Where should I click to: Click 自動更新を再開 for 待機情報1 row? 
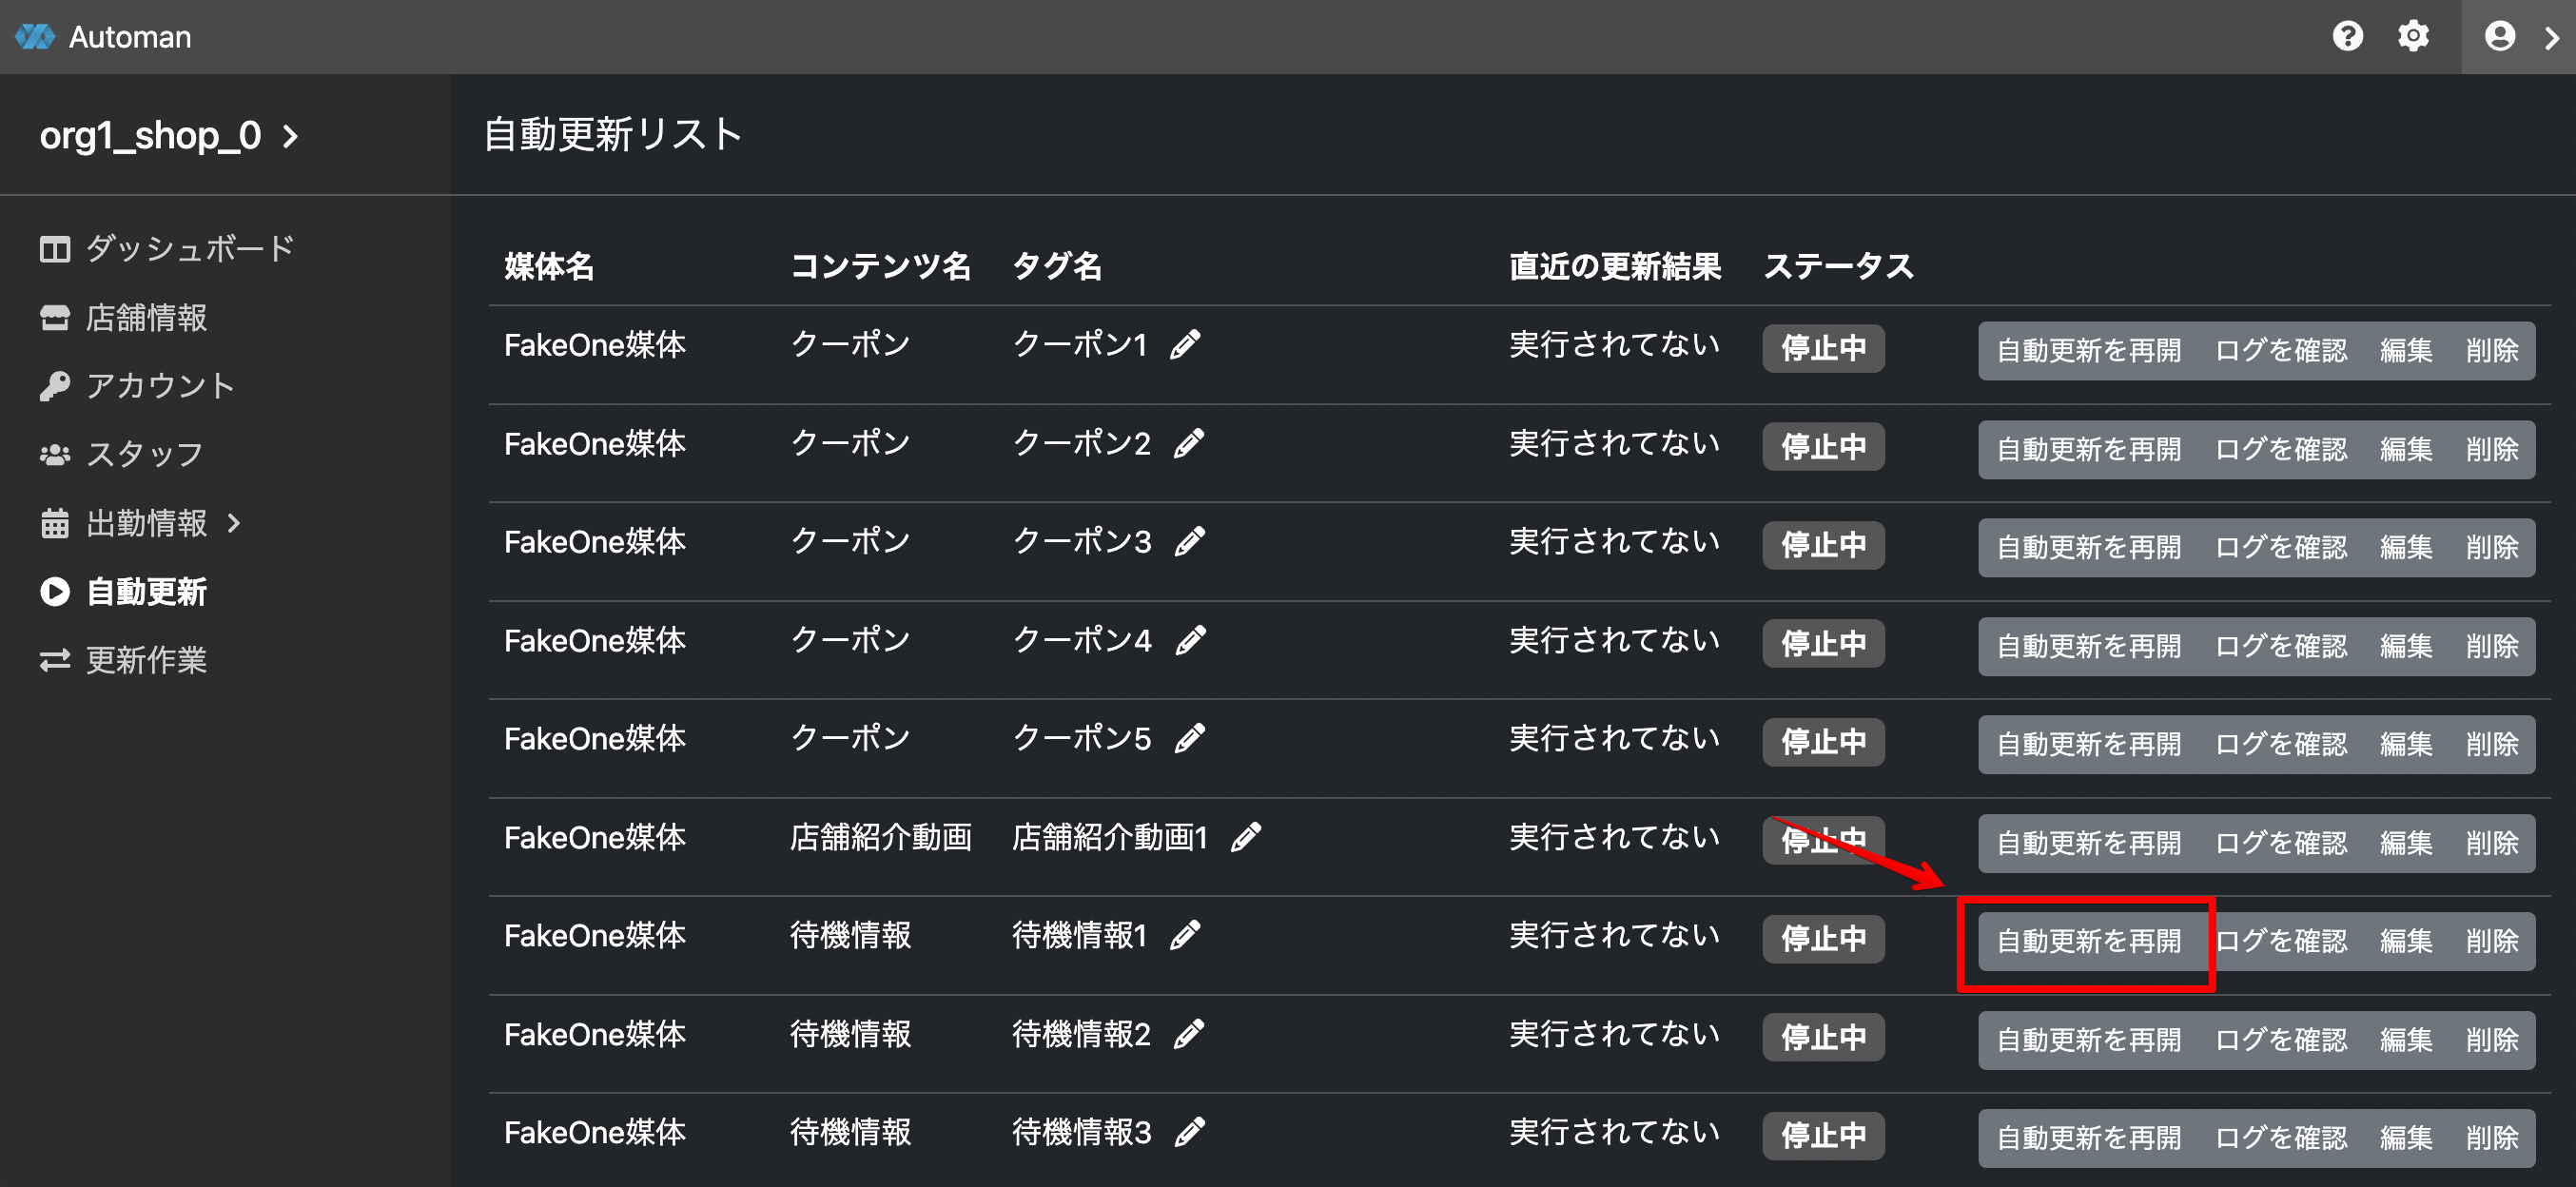[2088, 941]
